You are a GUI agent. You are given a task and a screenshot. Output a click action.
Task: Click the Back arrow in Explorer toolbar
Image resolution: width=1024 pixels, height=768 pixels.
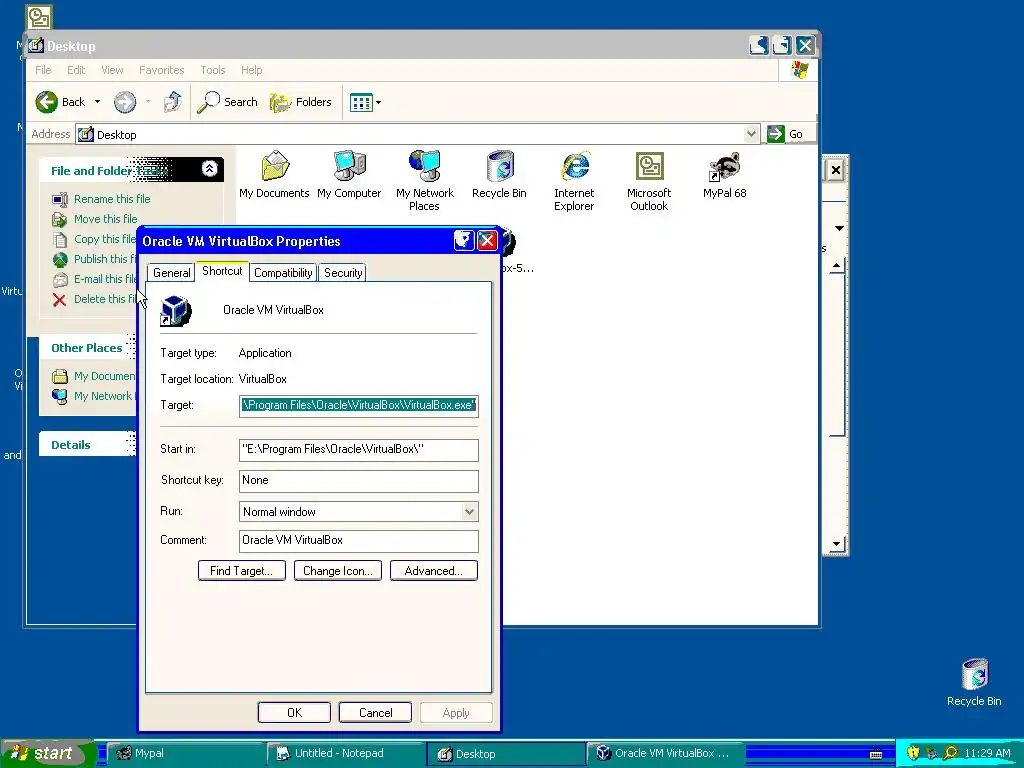(x=47, y=102)
